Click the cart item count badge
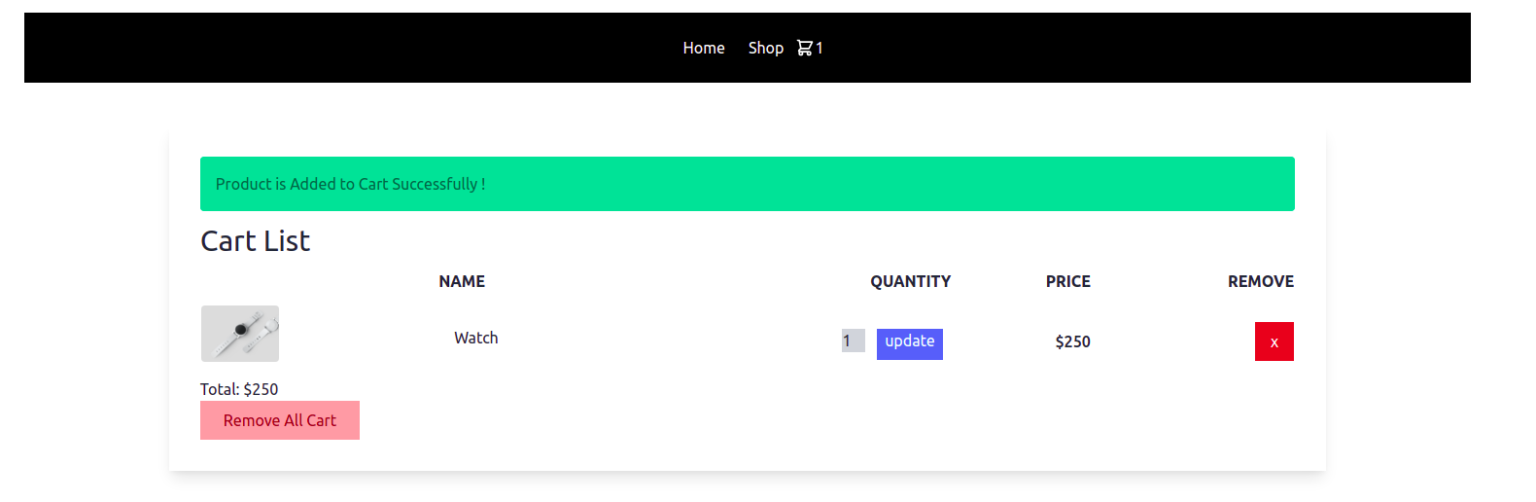 (819, 48)
